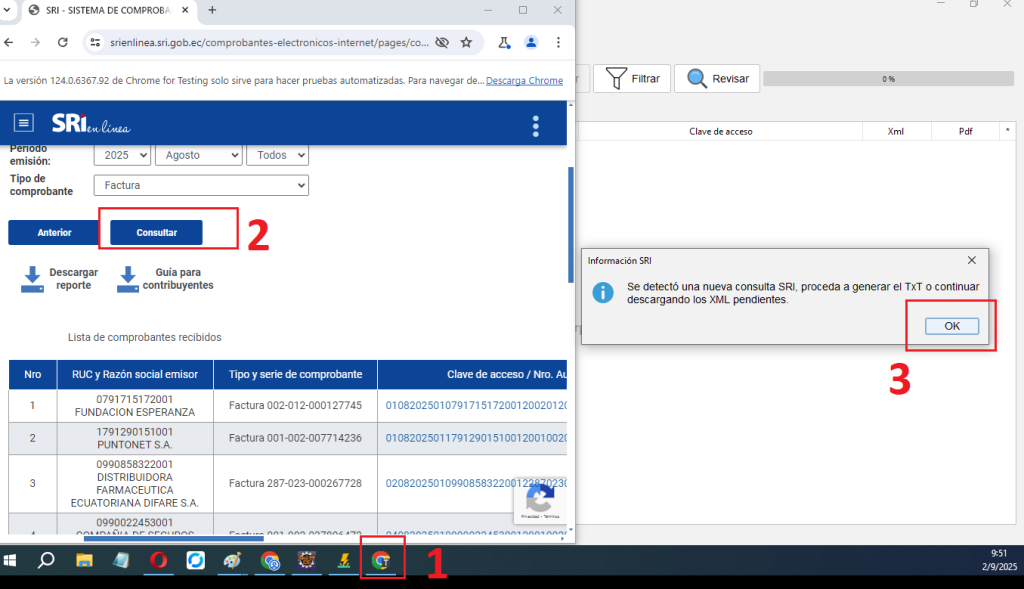This screenshot has width=1024, height=589.
Task: Click OK in the Información SRI dialog
Action: 951,326
